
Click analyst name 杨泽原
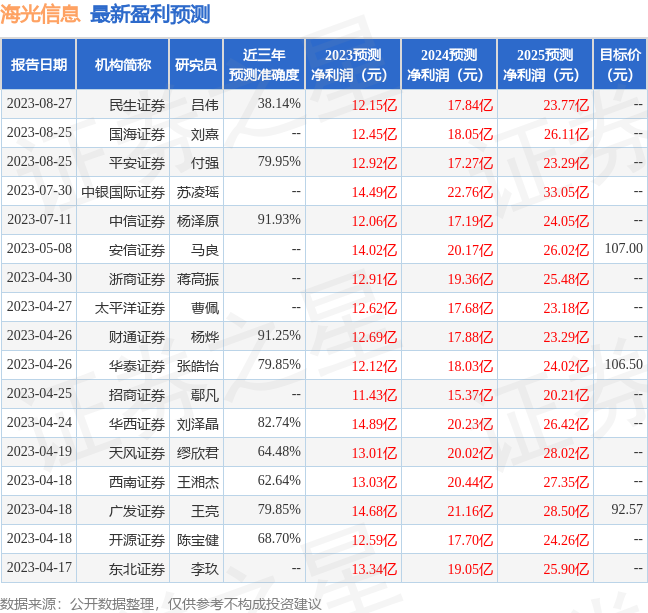(x=198, y=220)
